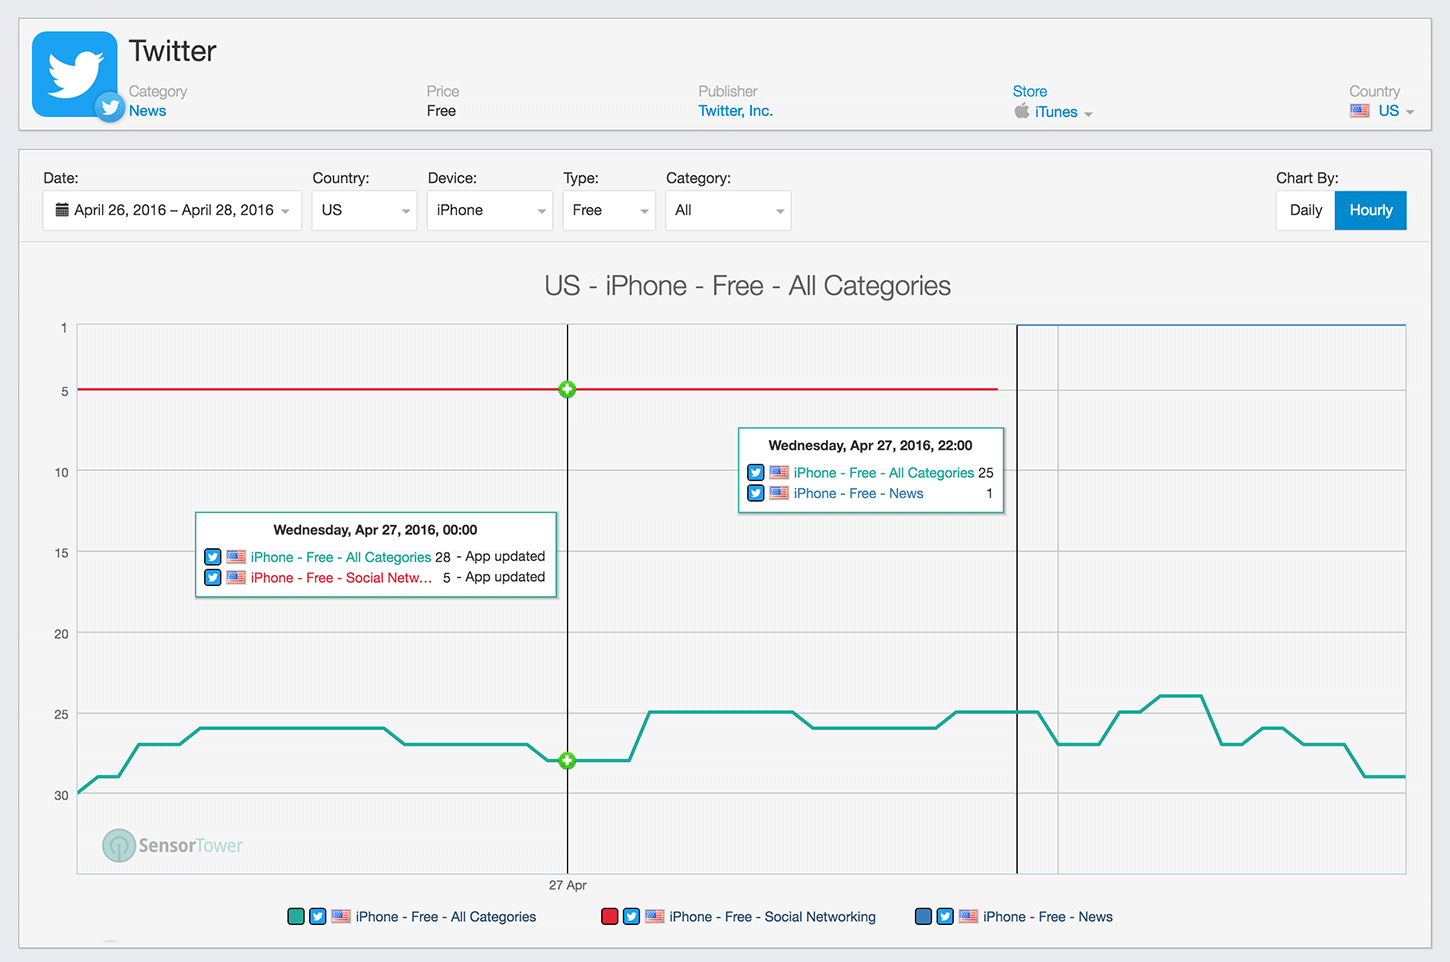The height and width of the screenshot is (962, 1450).
Task: Switch the chart to Daily view
Action: pos(1306,210)
